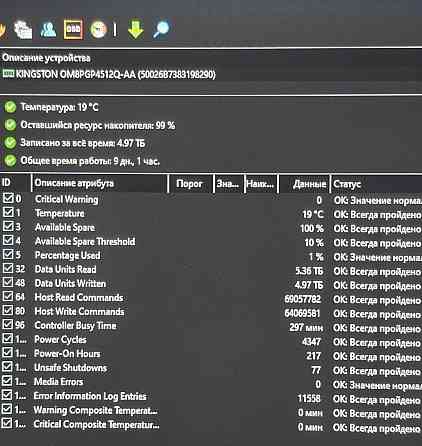Toggle the Error Information Log Entries checkbox
This screenshot has height=446, width=422.
tap(7, 395)
